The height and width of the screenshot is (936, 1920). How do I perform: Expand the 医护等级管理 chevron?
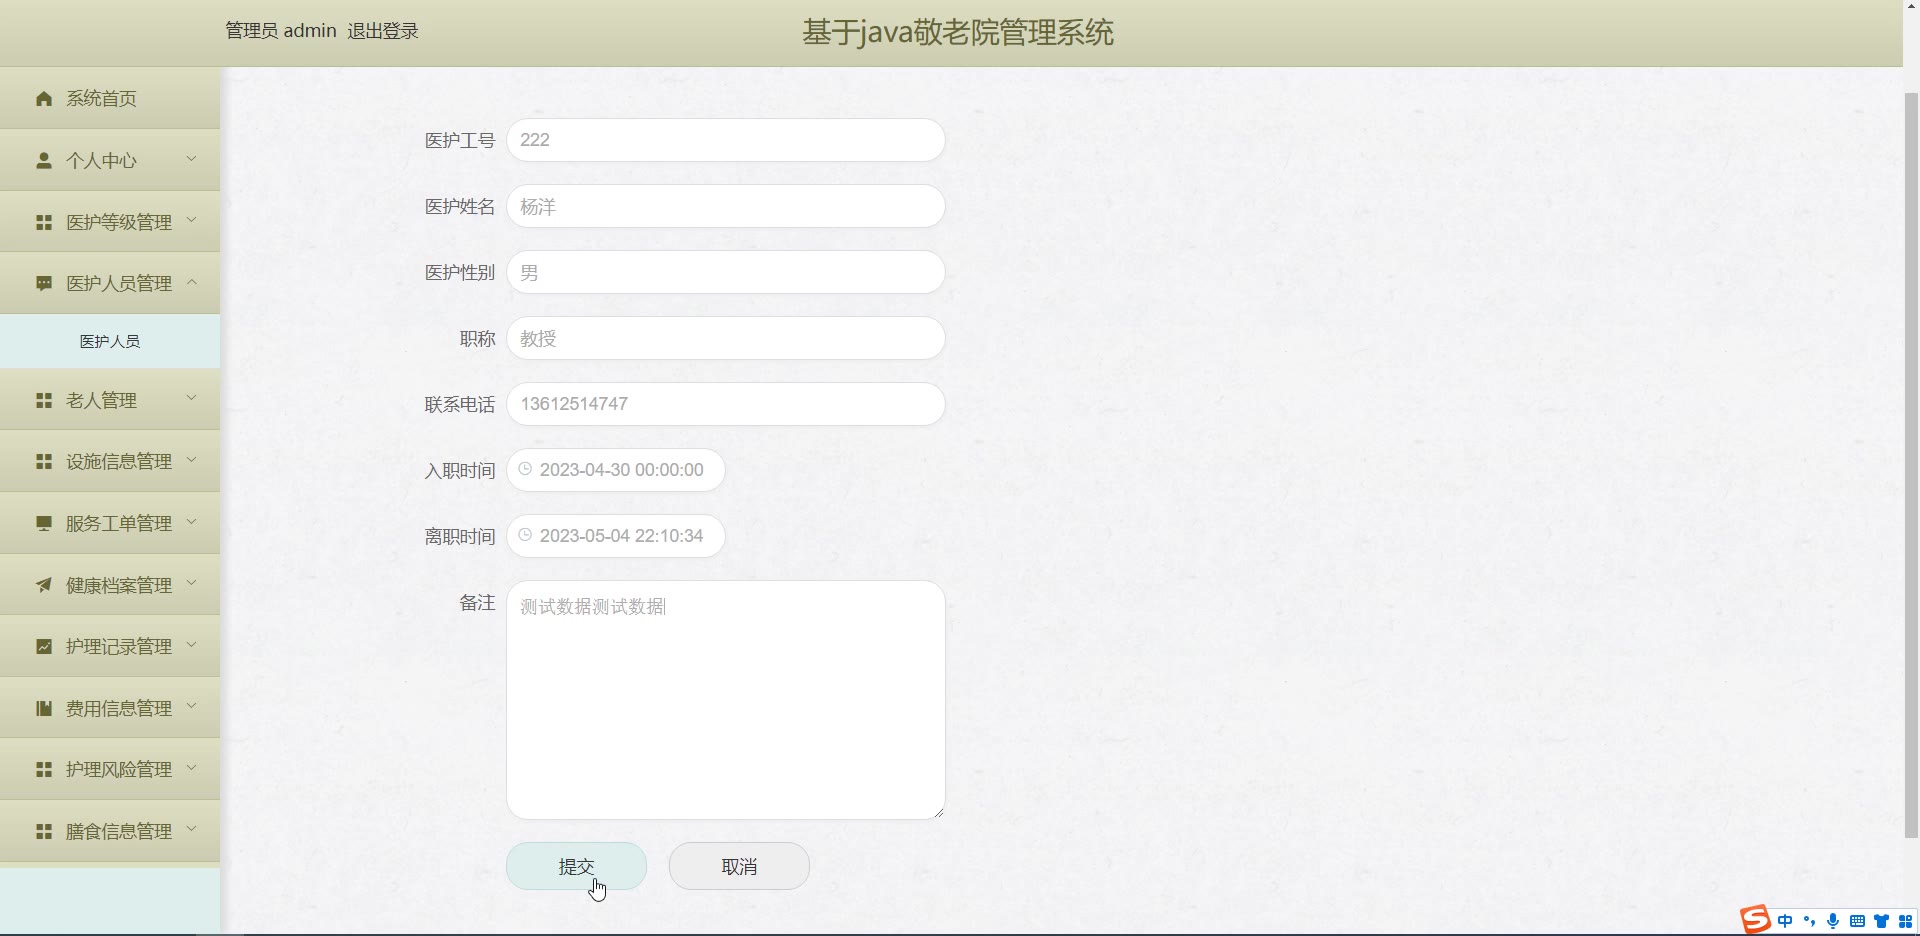pyautogui.click(x=191, y=220)
